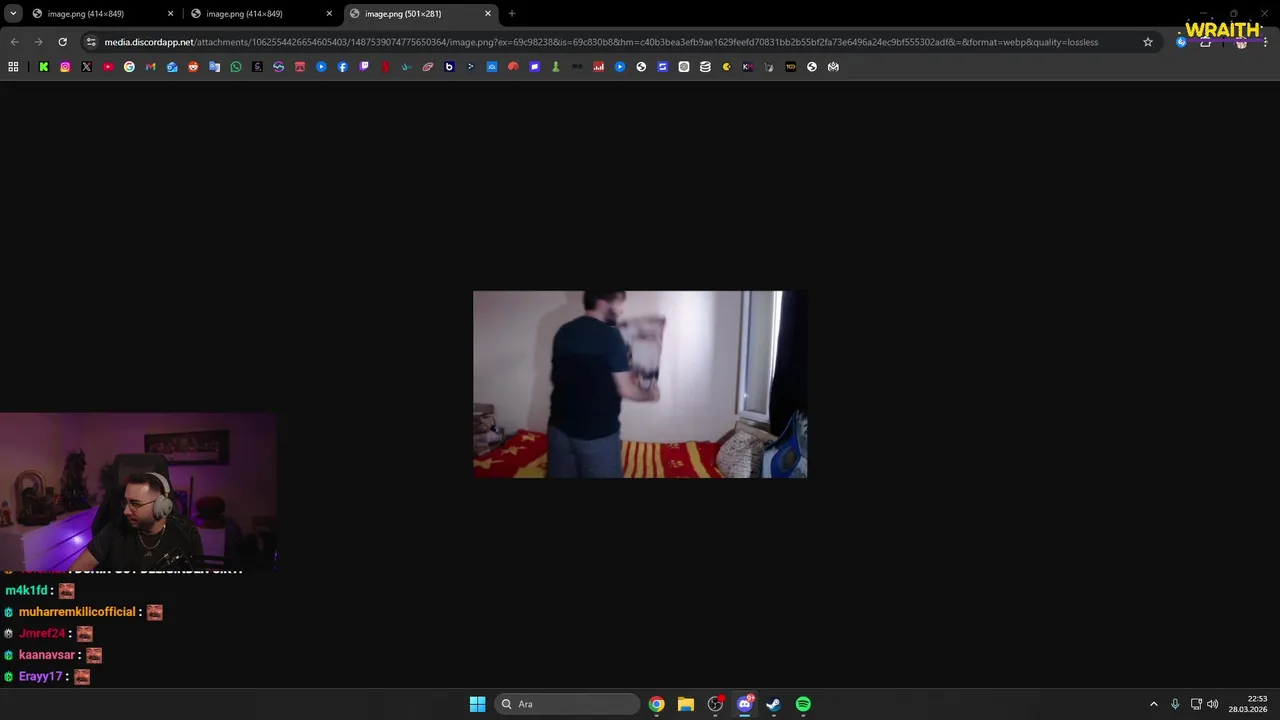Open the volume tray icon

click(1213, 704)
